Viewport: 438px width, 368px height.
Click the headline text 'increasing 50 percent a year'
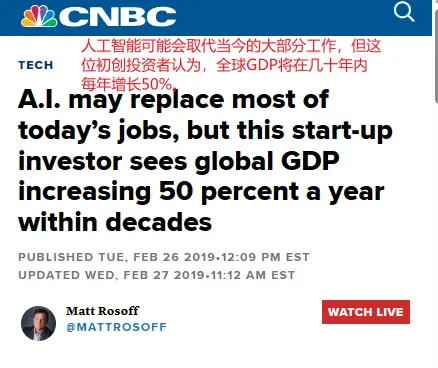pyautogui.click(x=201, y=192)
